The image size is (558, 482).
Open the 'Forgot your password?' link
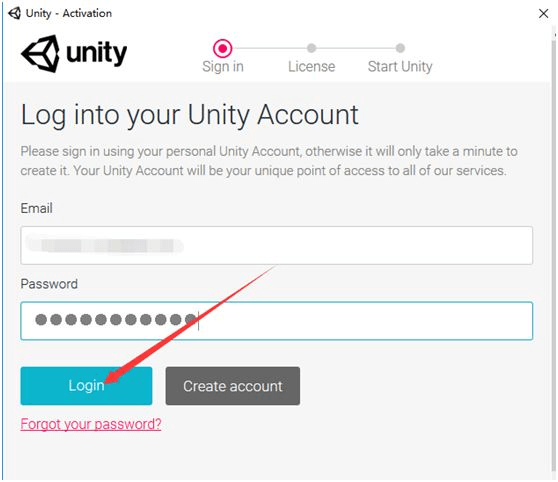91,424
